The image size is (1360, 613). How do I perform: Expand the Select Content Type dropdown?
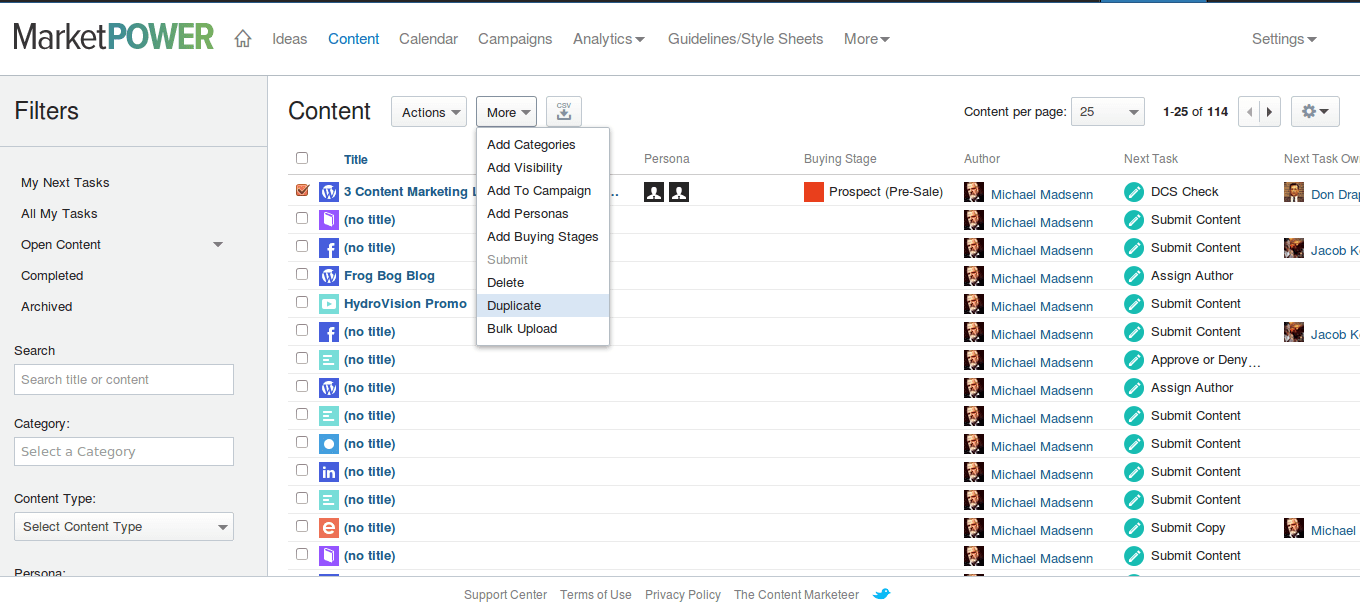[124, 527]
